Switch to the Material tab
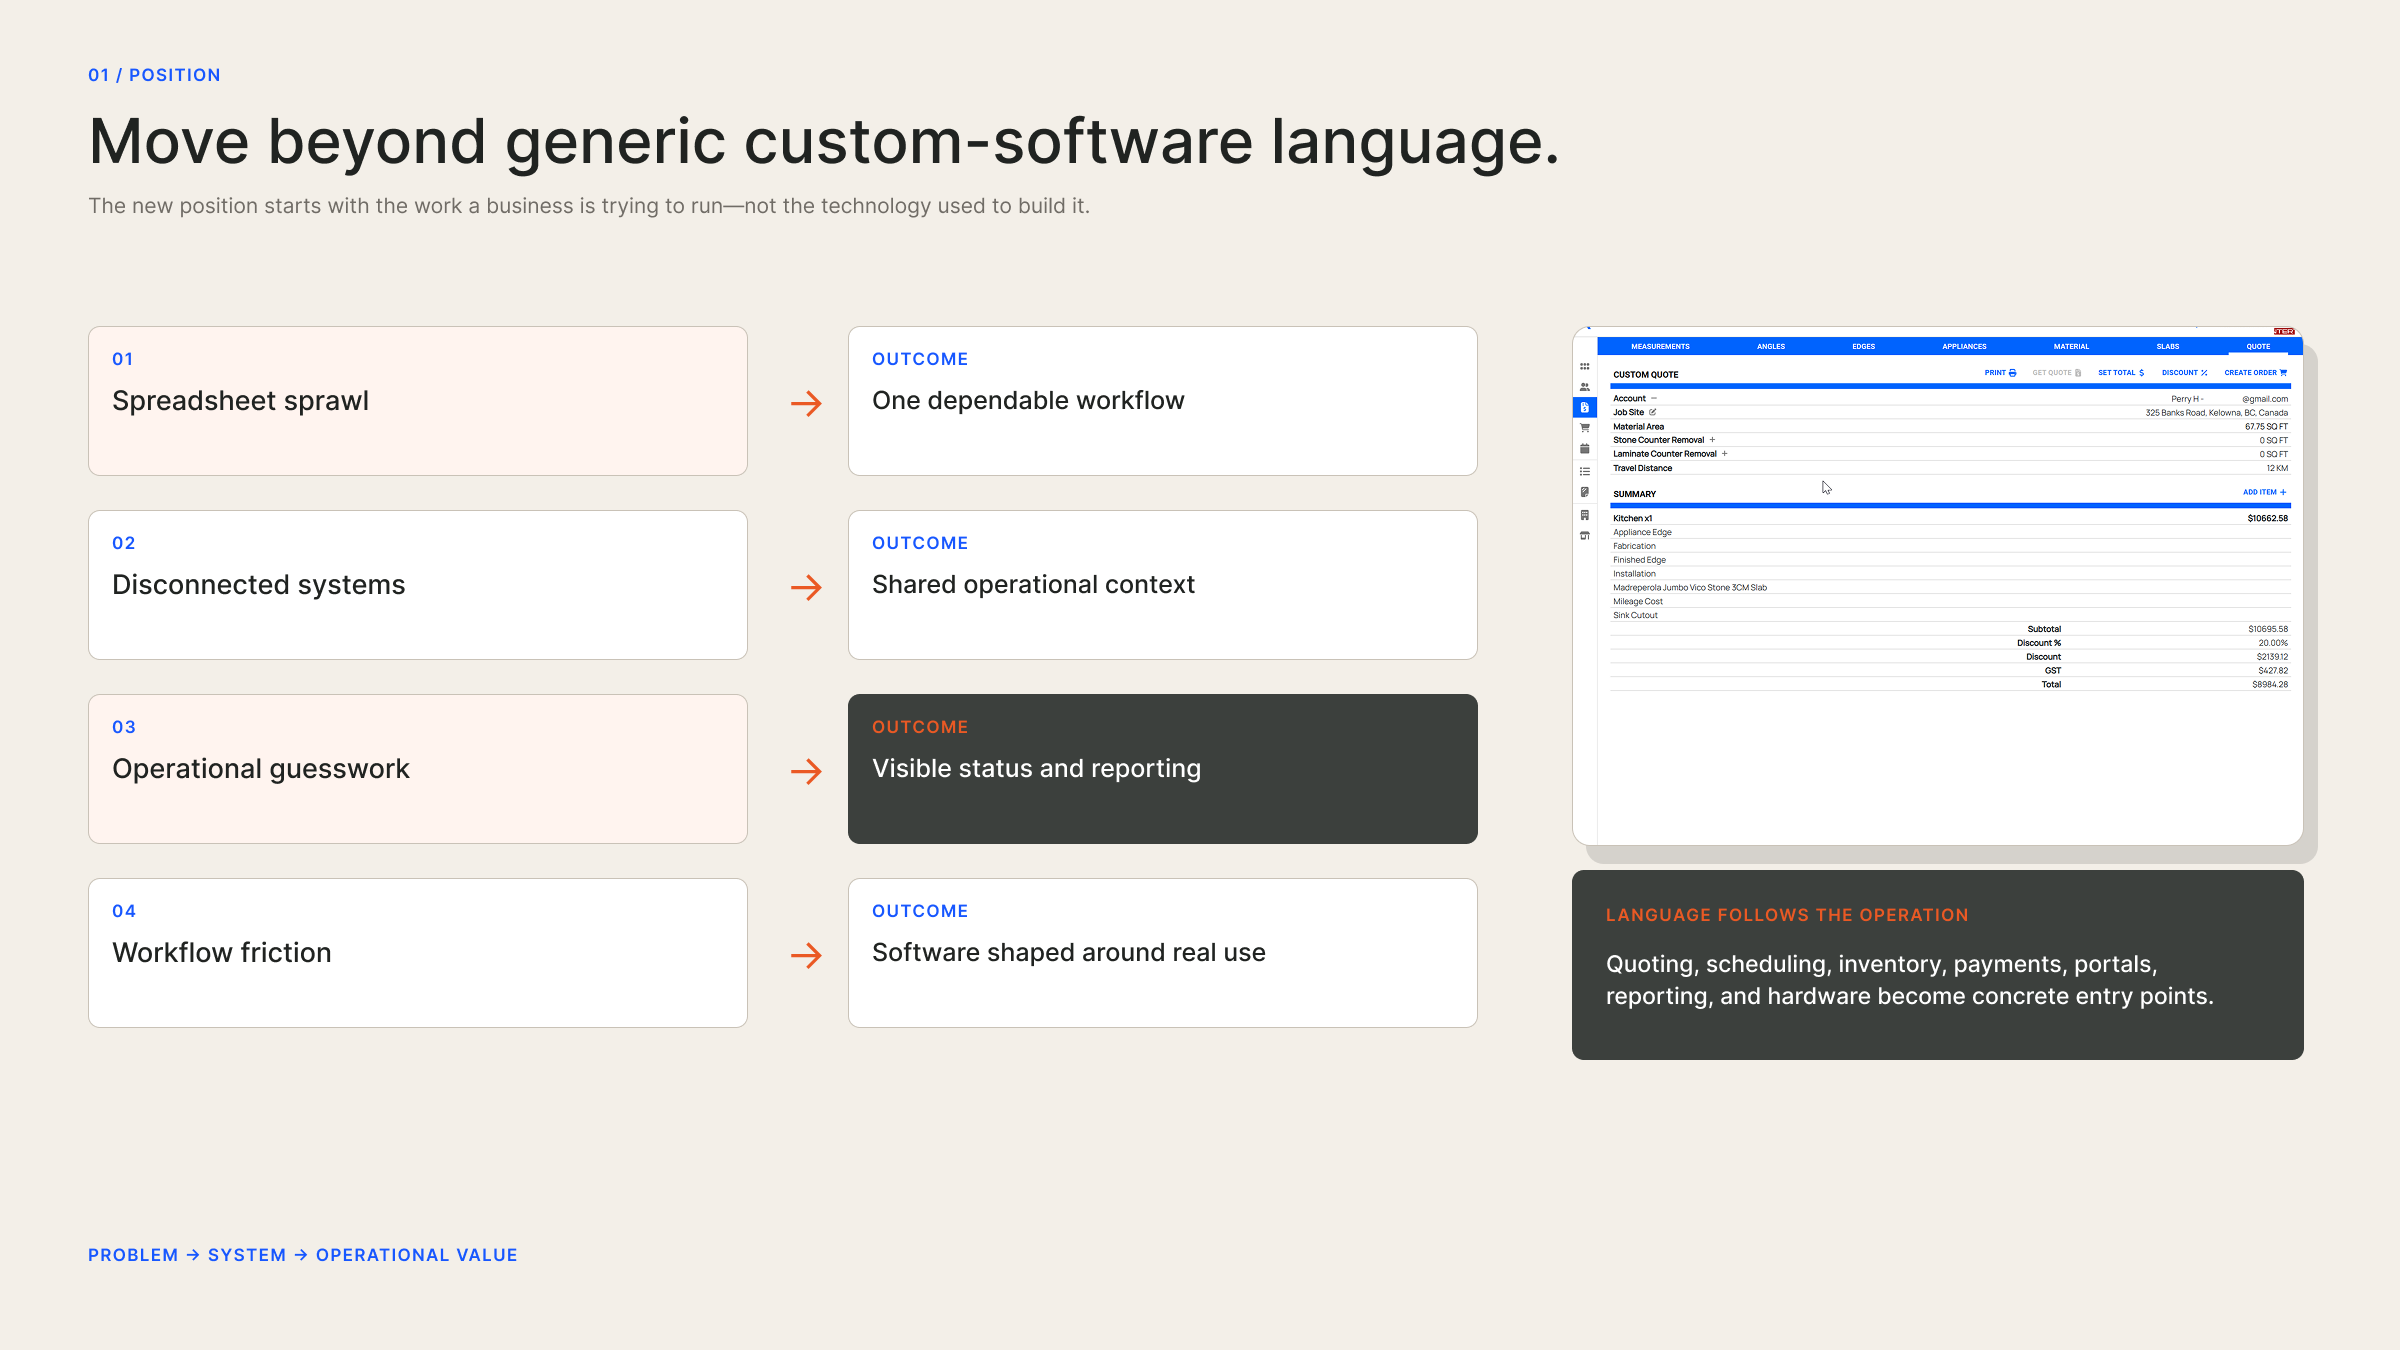This screenshot has height=1350, width=2400. point(2071,347)
